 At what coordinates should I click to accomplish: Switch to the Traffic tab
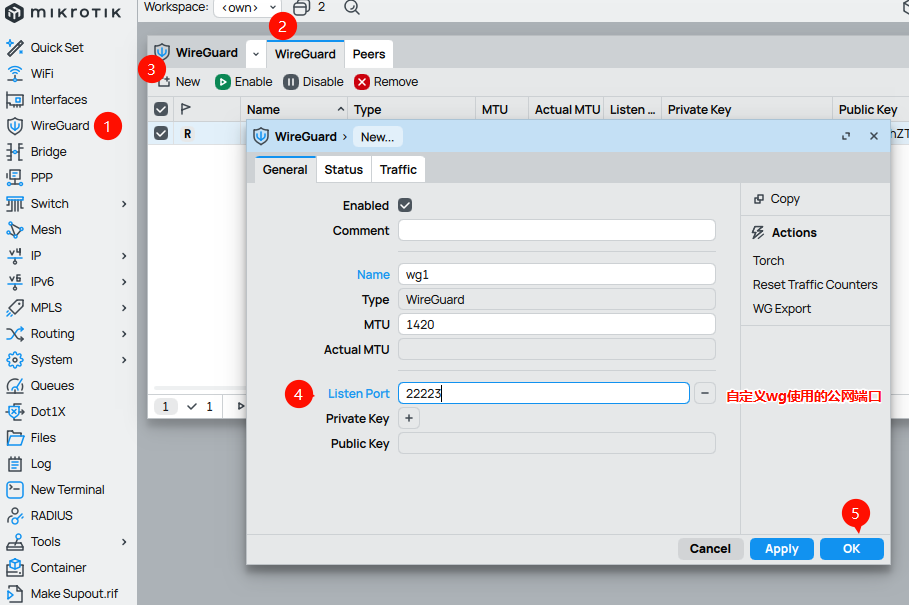tap(398, 169)
